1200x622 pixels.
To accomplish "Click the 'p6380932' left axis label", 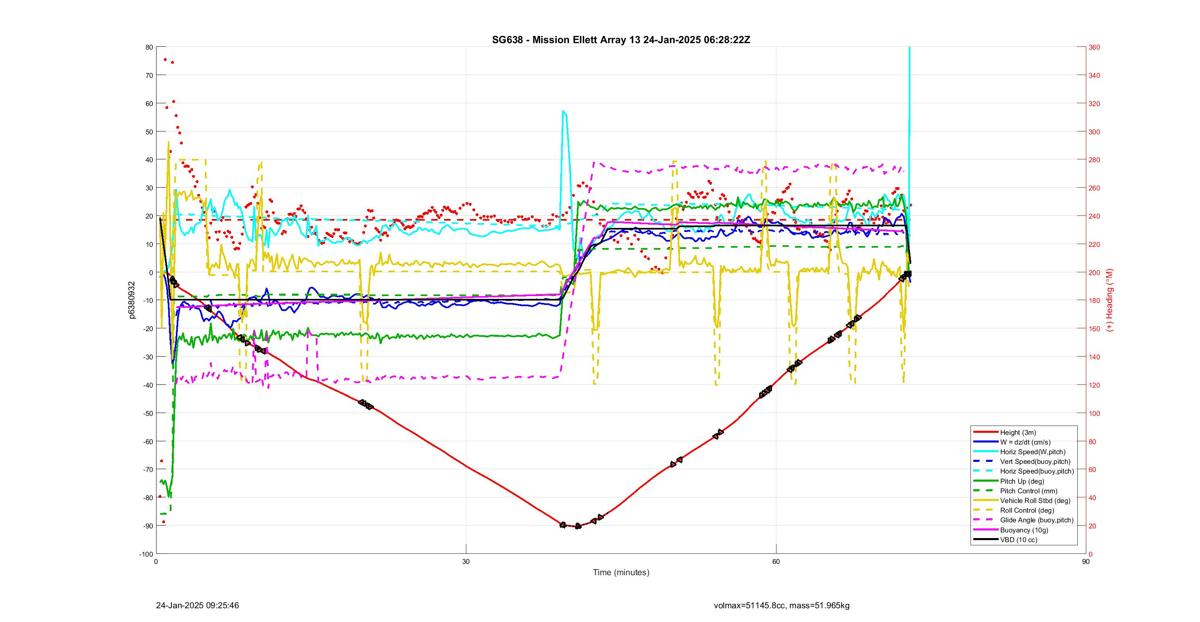I will pos(131,300).
